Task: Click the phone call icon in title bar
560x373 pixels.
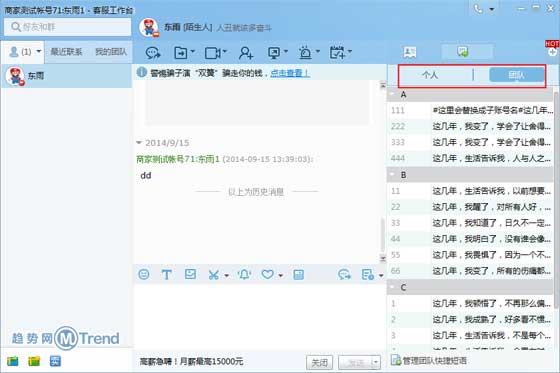Action: click(x=478, y=9)
